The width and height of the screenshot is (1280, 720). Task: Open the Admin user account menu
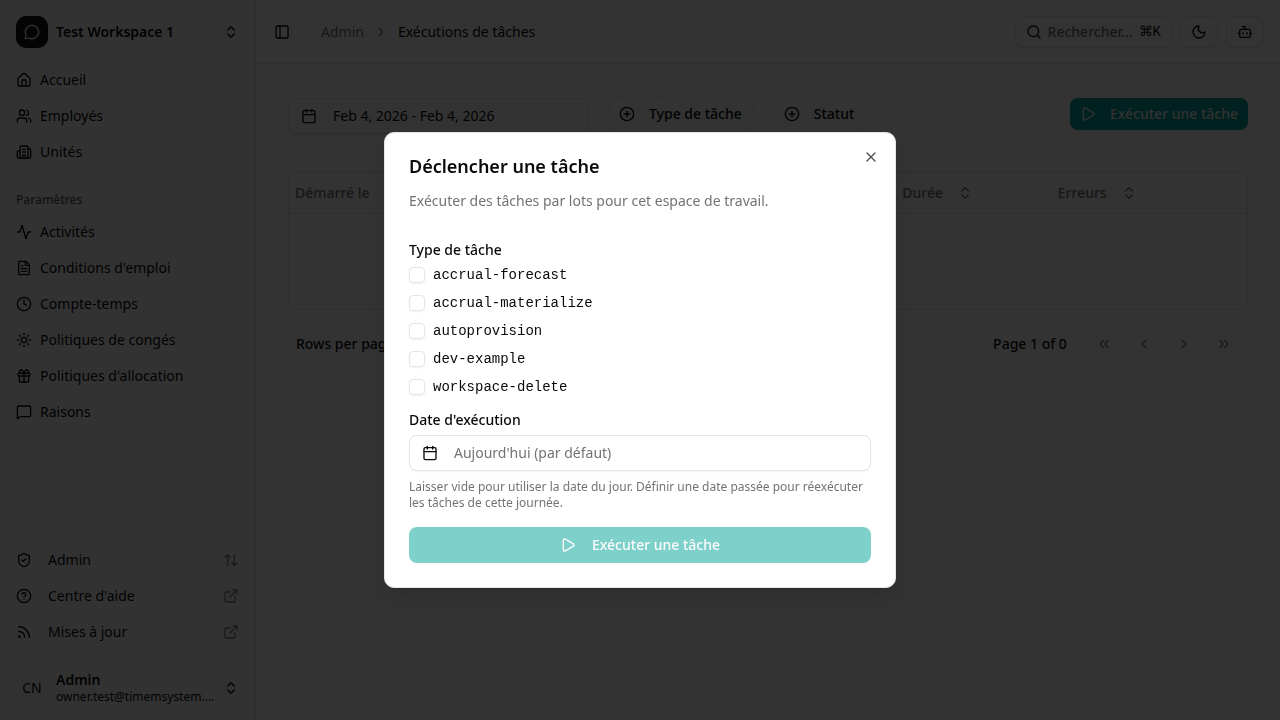[x=127, y=688]
